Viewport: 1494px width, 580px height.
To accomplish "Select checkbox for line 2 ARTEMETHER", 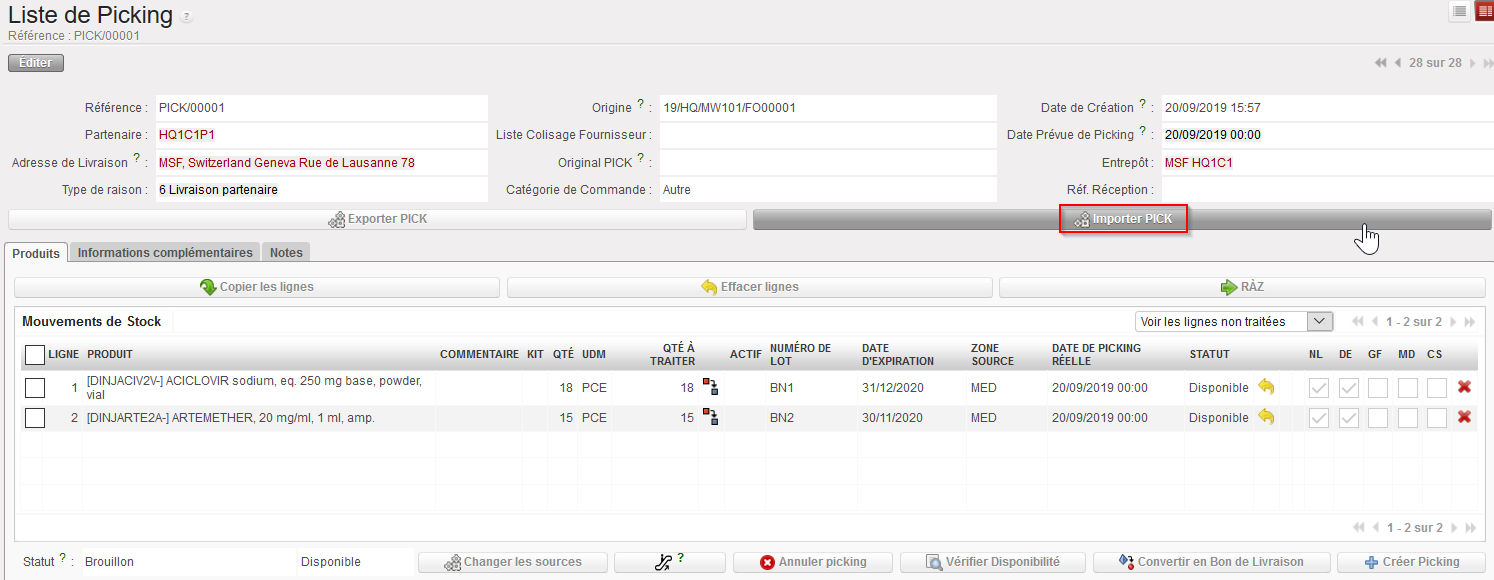I will [34, 417].
